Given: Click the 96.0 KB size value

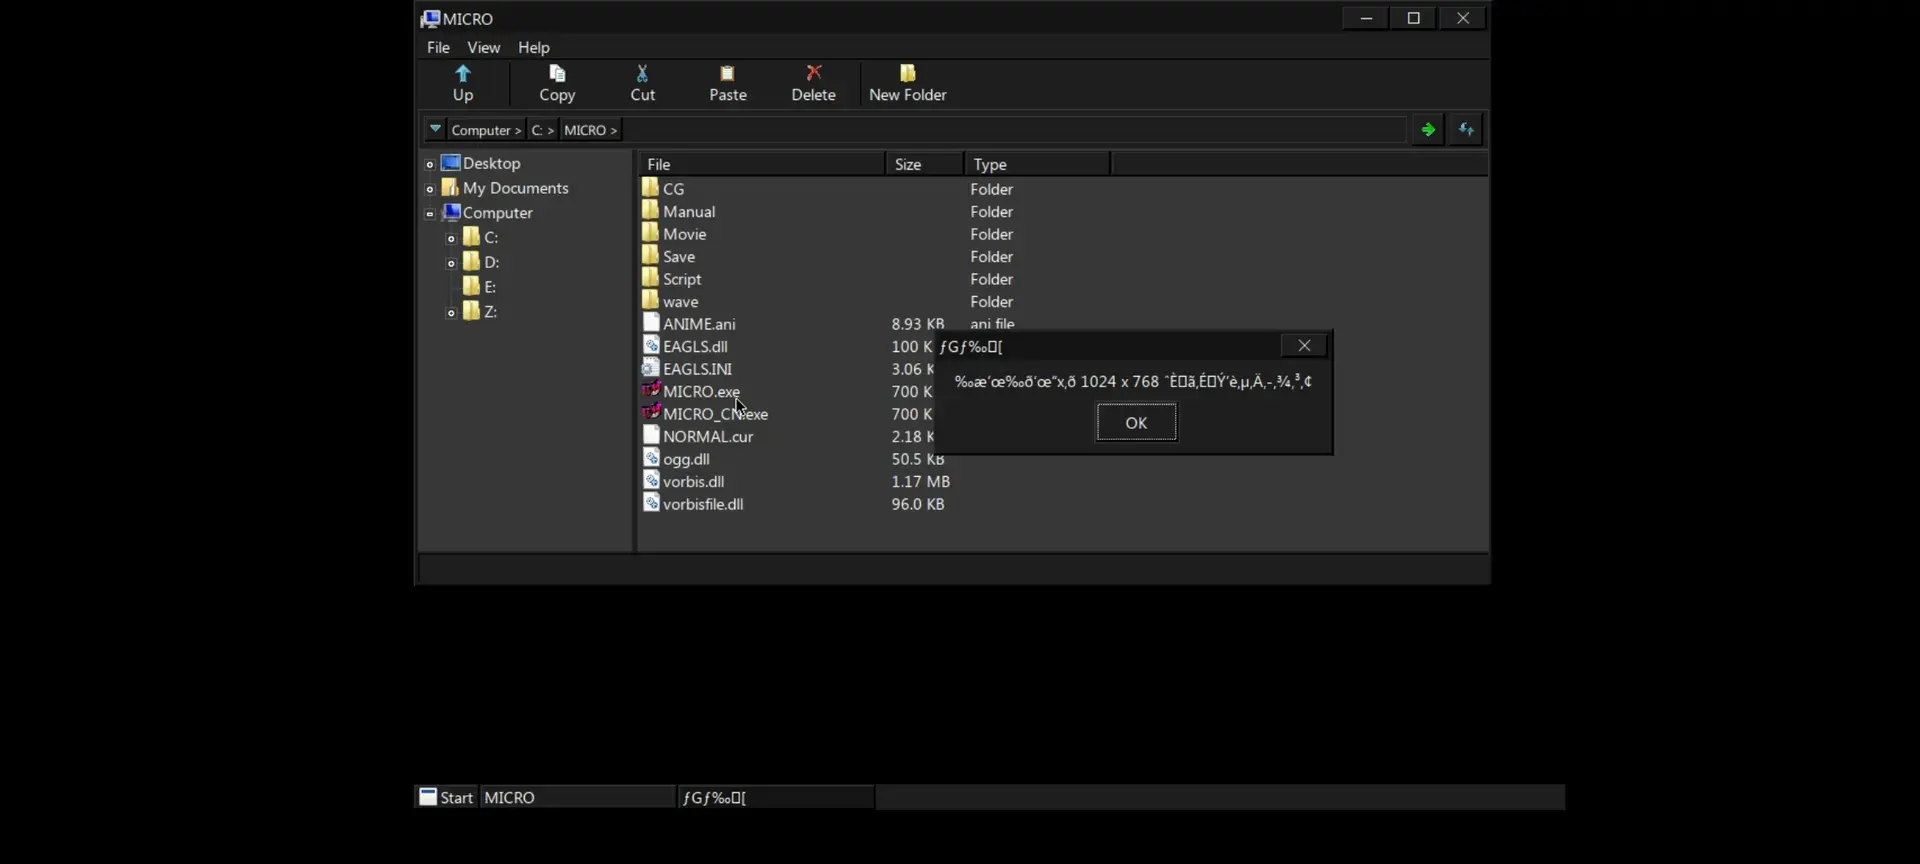Looking at the screenshot, I should coord(918,504).
